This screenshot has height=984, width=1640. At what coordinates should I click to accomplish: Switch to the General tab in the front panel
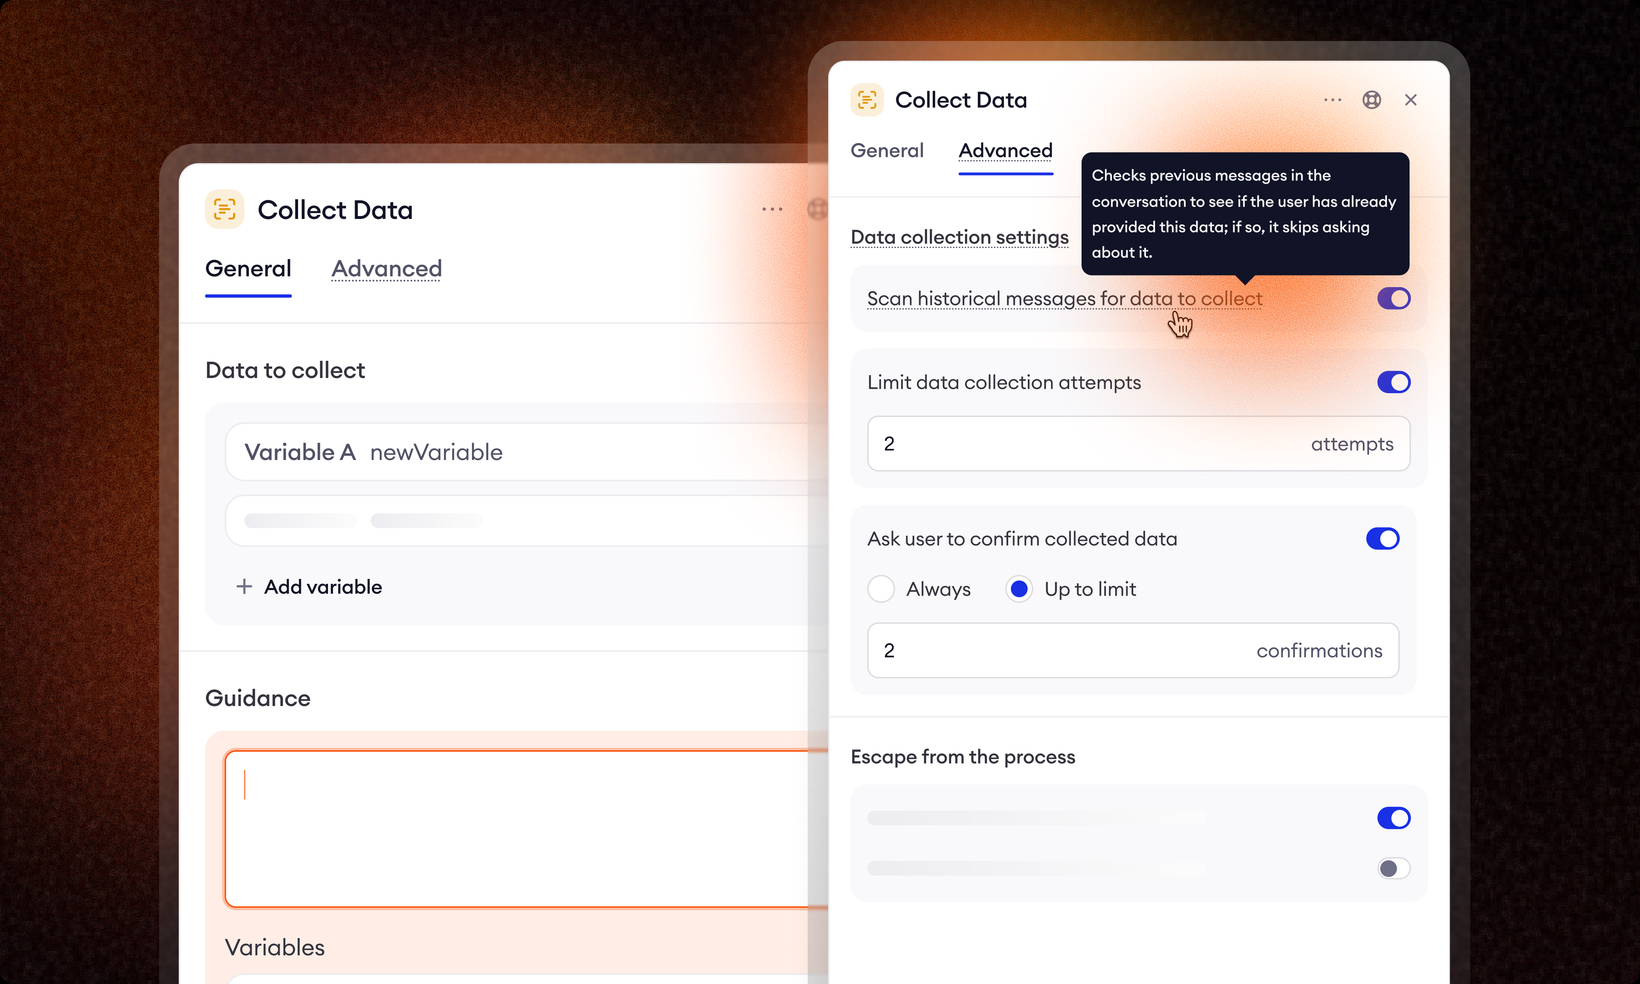(x=887, y=151)
